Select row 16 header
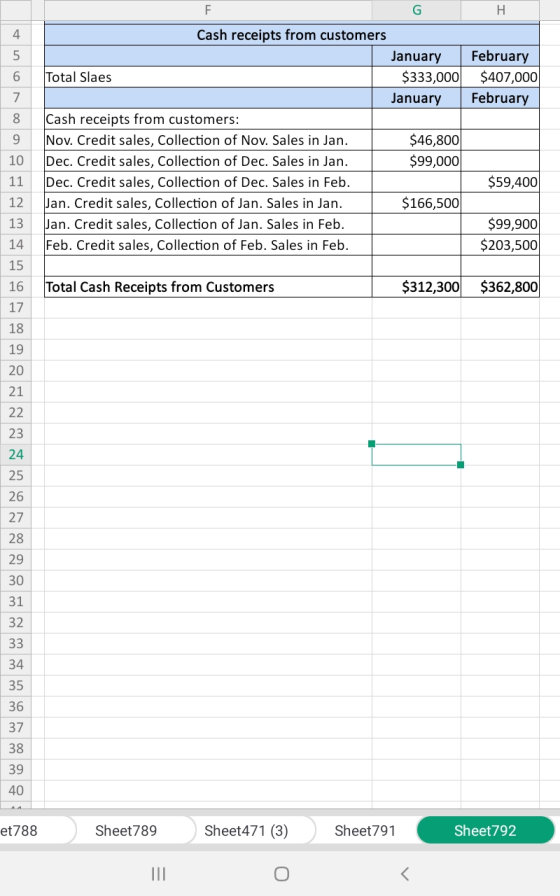The height and width of the screenshot is (896, 560). click(x=16, y=287)
